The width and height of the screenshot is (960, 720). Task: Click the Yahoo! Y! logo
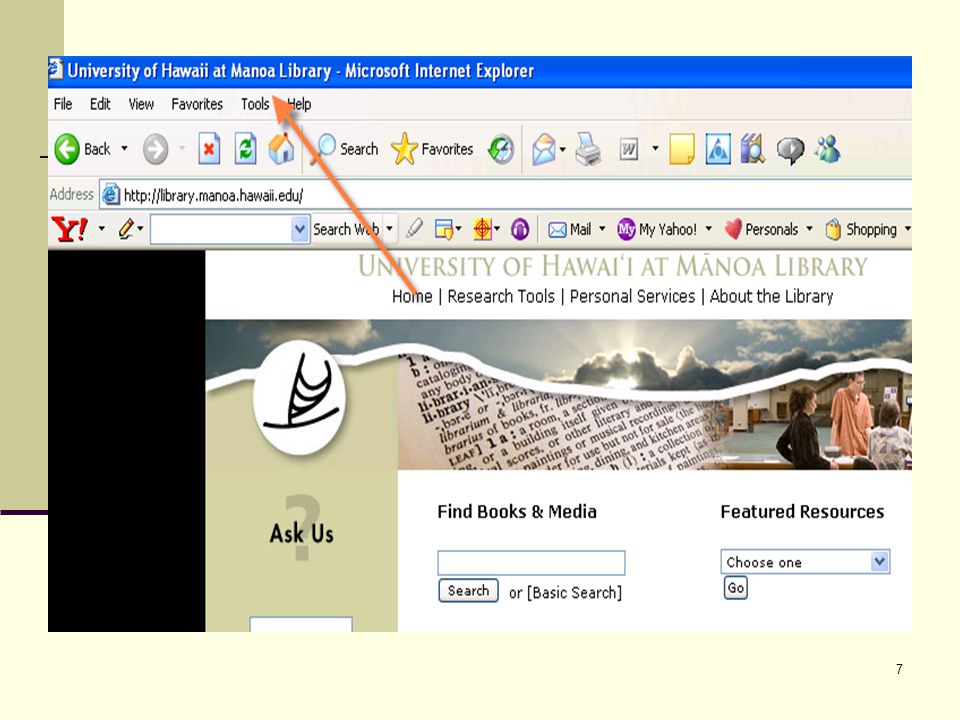pyautogui.click(x=70, y=229)
